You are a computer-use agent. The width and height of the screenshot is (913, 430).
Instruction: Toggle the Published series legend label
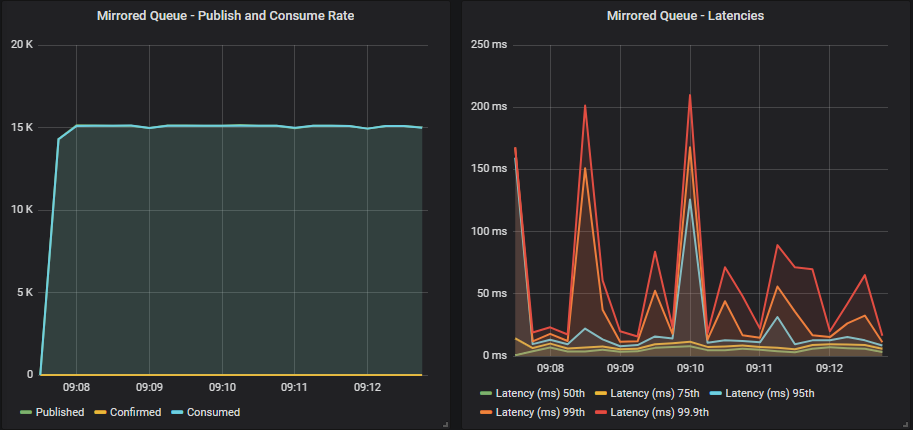(59, 412)
